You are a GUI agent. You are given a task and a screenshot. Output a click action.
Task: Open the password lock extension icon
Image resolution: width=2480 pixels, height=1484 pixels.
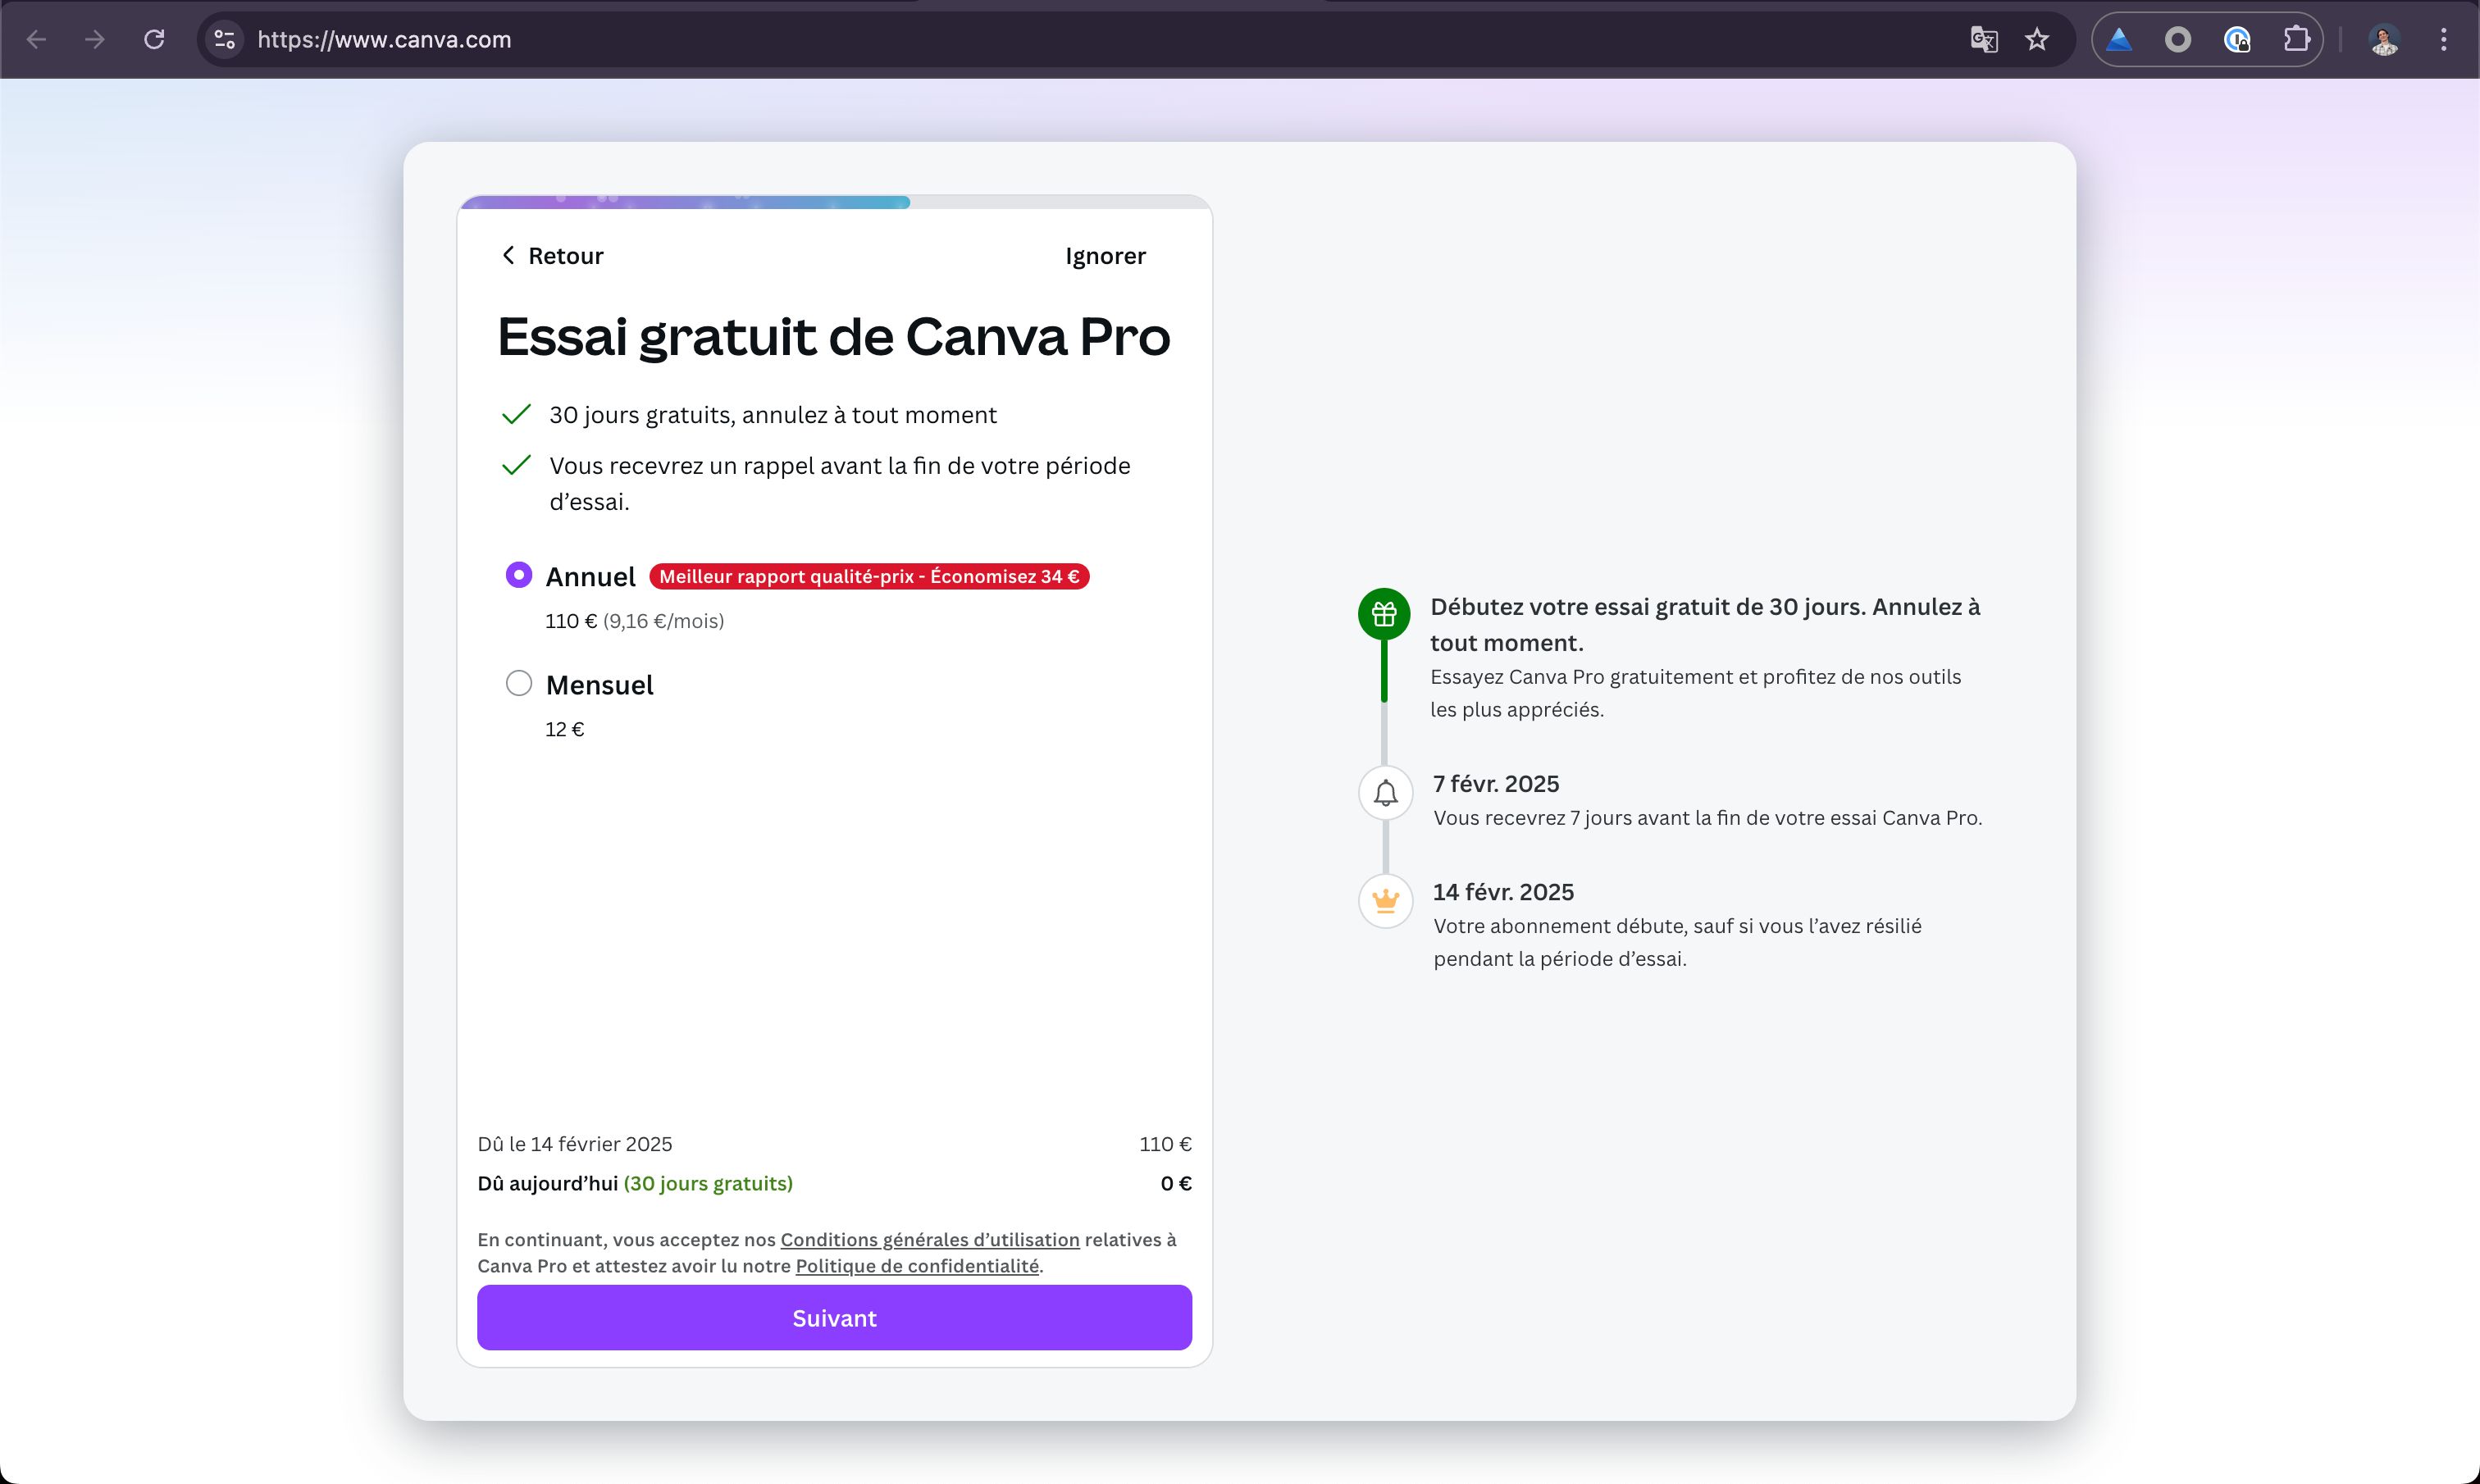click(x=2237, y=40)
